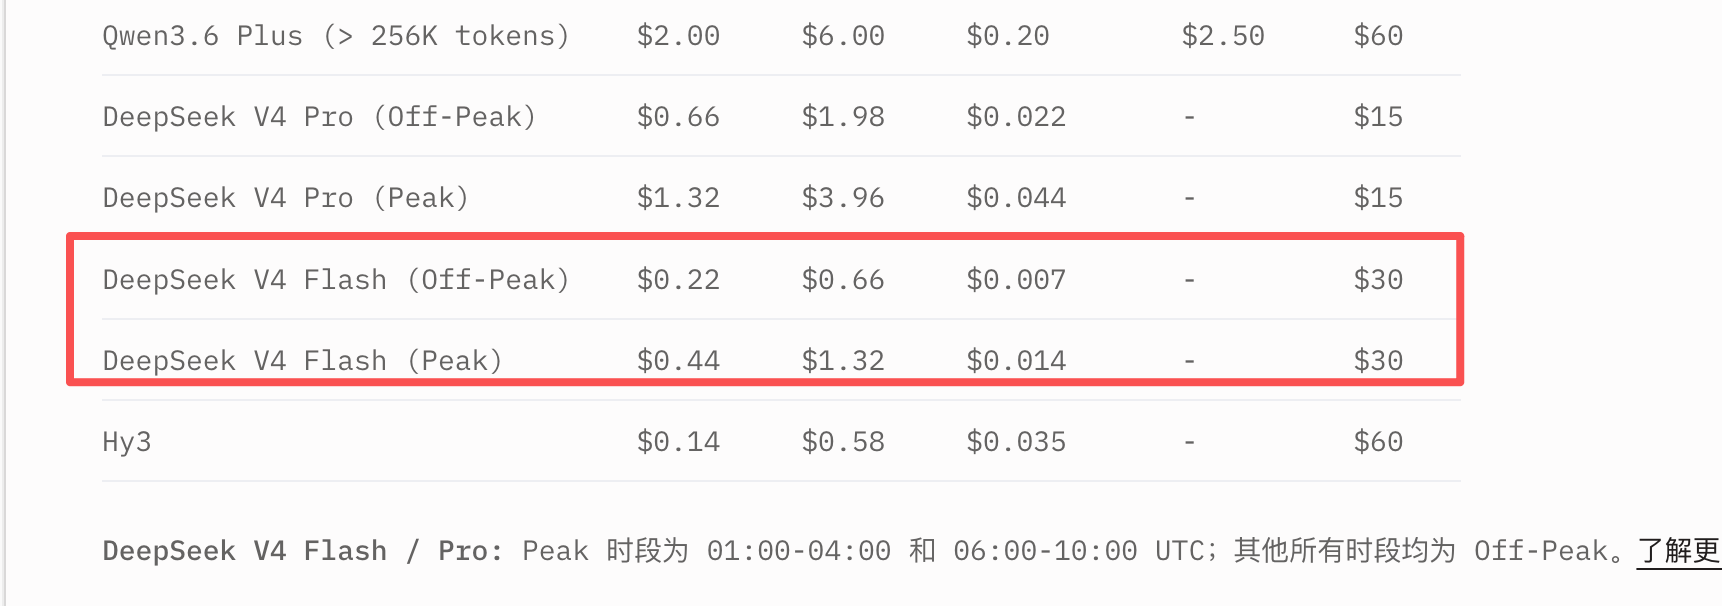The height and width of the screenshot is (606, 1722).
Task: Click the DeepSeek V4 Pro (Off-Peak) name
Action: tap(319, 117)
